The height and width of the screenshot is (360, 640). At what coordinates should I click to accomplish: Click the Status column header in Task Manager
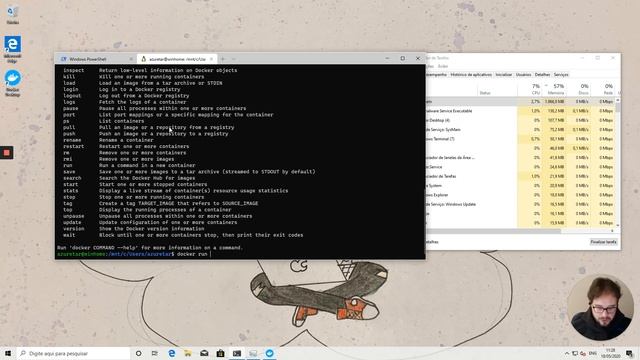tap(485, 93)
